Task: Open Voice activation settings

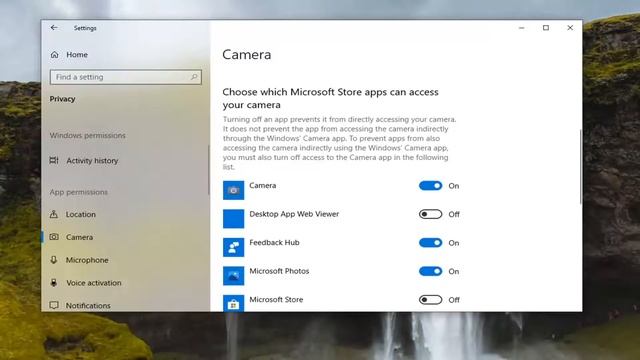Action: [x=93, y=283]
